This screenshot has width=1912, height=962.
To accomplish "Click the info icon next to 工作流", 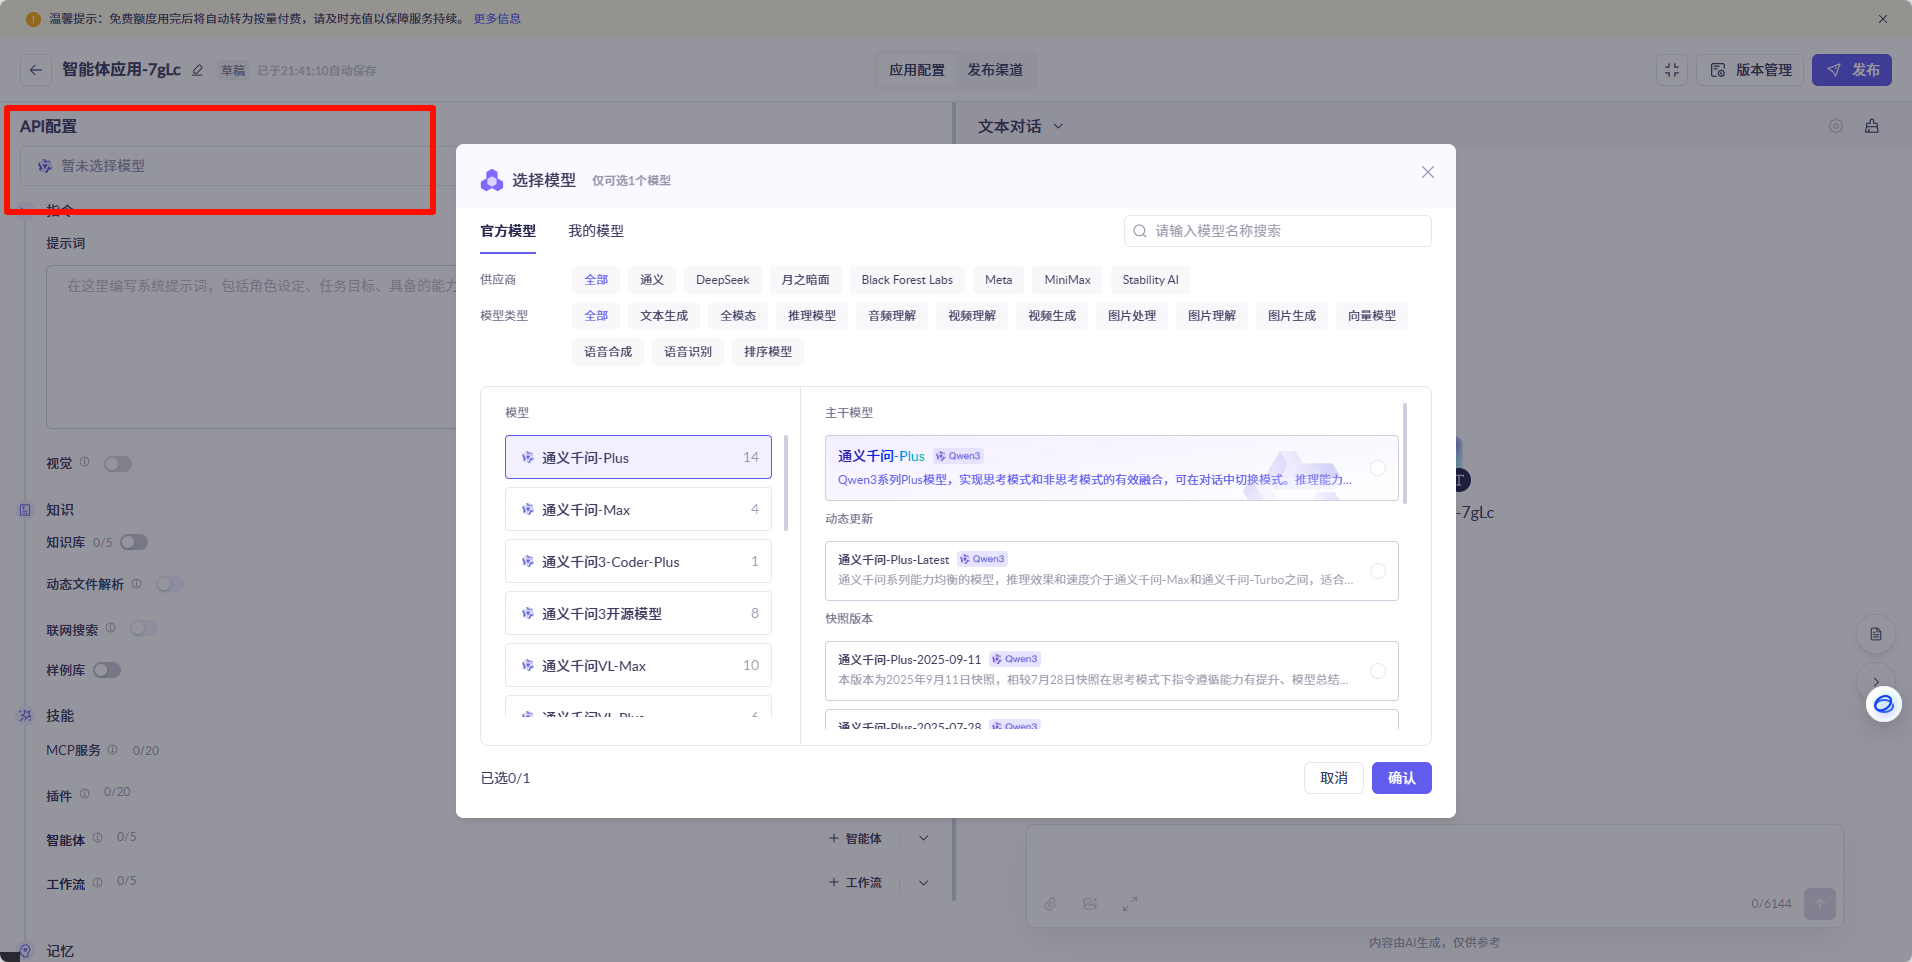I will point(98,882).
